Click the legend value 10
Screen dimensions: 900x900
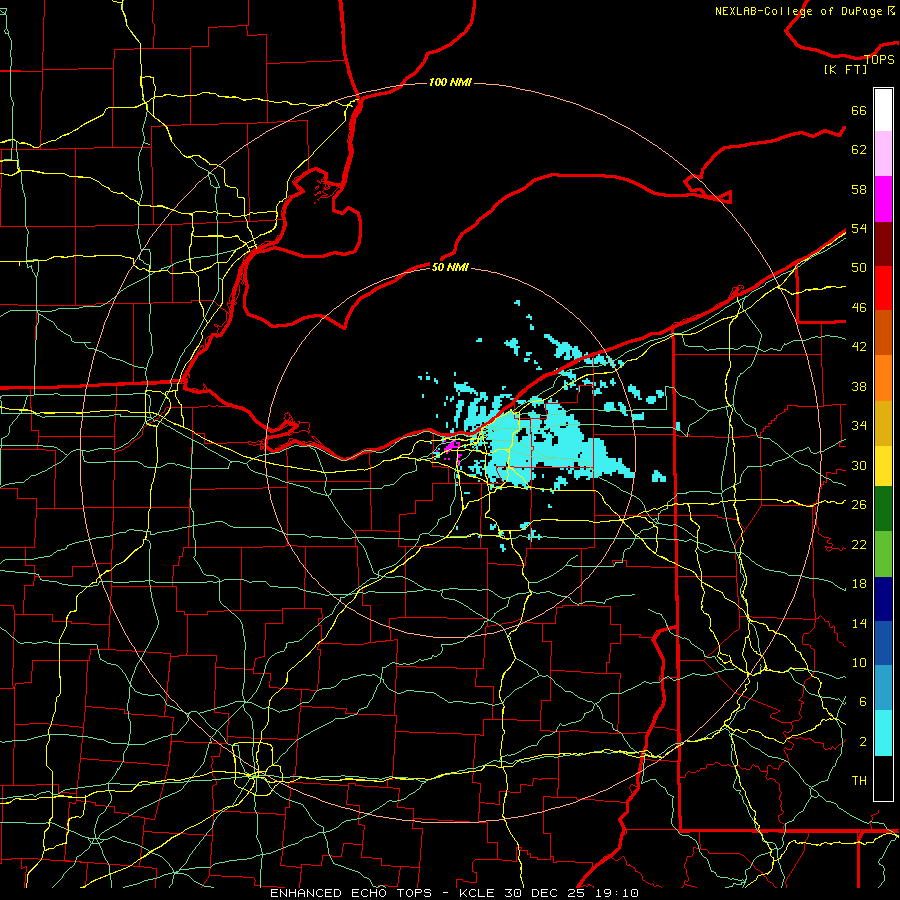[859, 662]
